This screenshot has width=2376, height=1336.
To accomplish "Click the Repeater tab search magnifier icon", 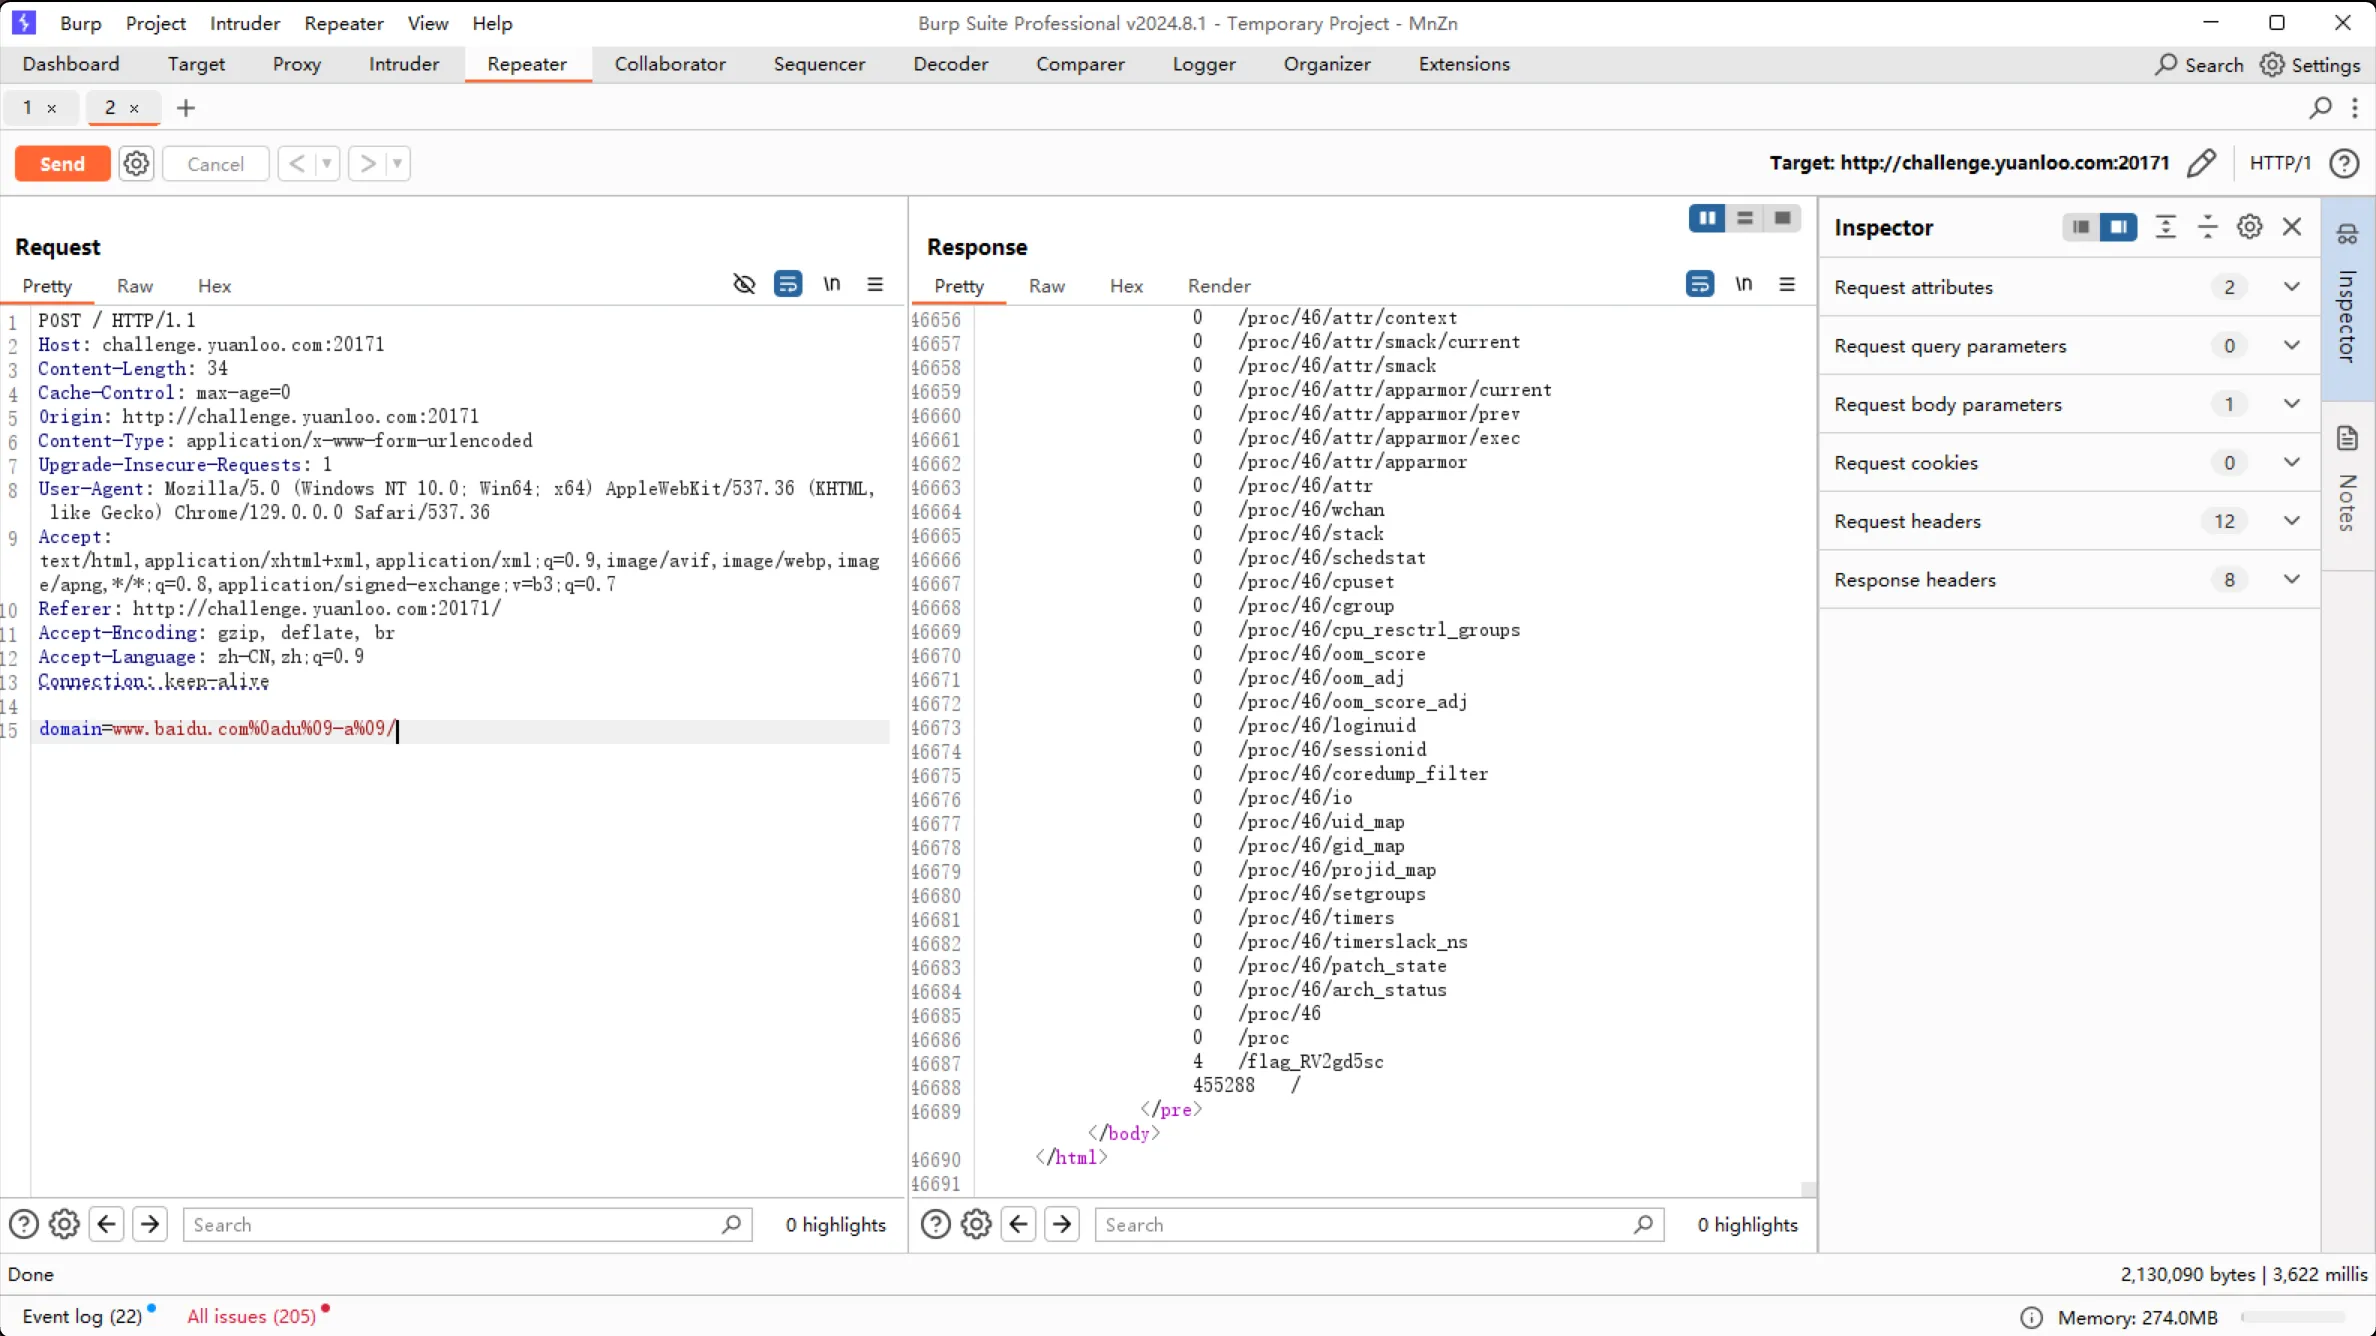I will tap(2320, 108).
